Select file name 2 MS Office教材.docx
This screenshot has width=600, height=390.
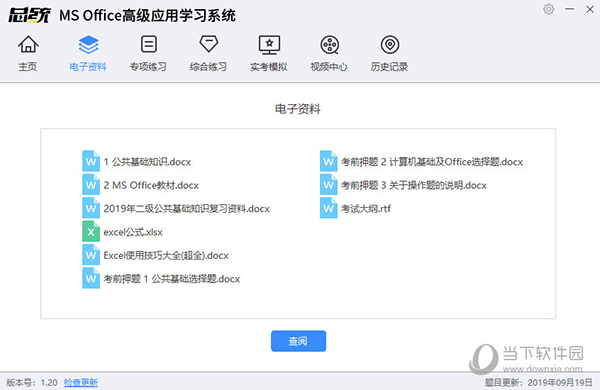(x=151, y=185)
